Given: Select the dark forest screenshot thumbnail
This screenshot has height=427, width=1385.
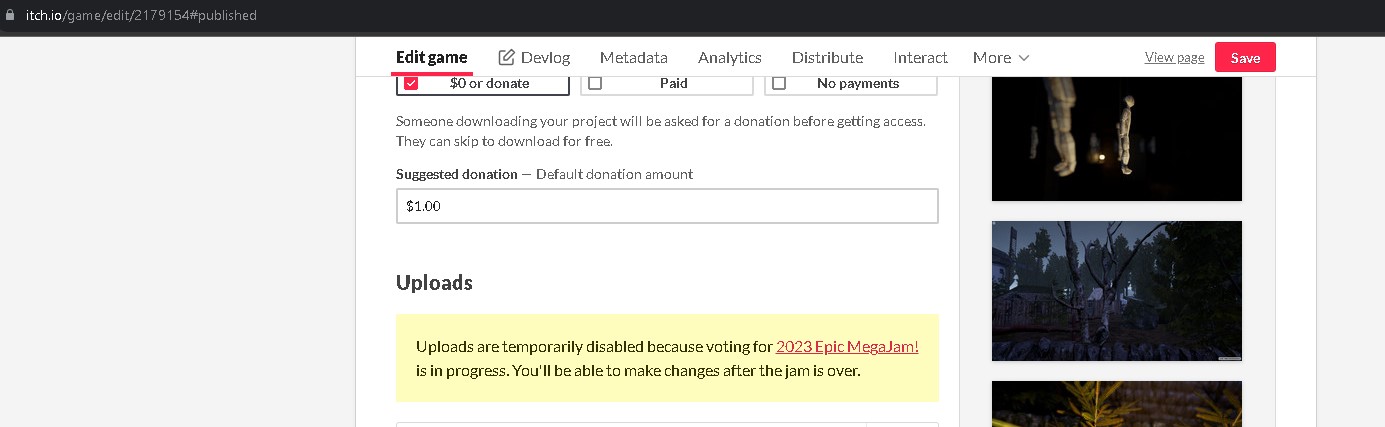Looking at the screenshot, I should coord(1116,290).
